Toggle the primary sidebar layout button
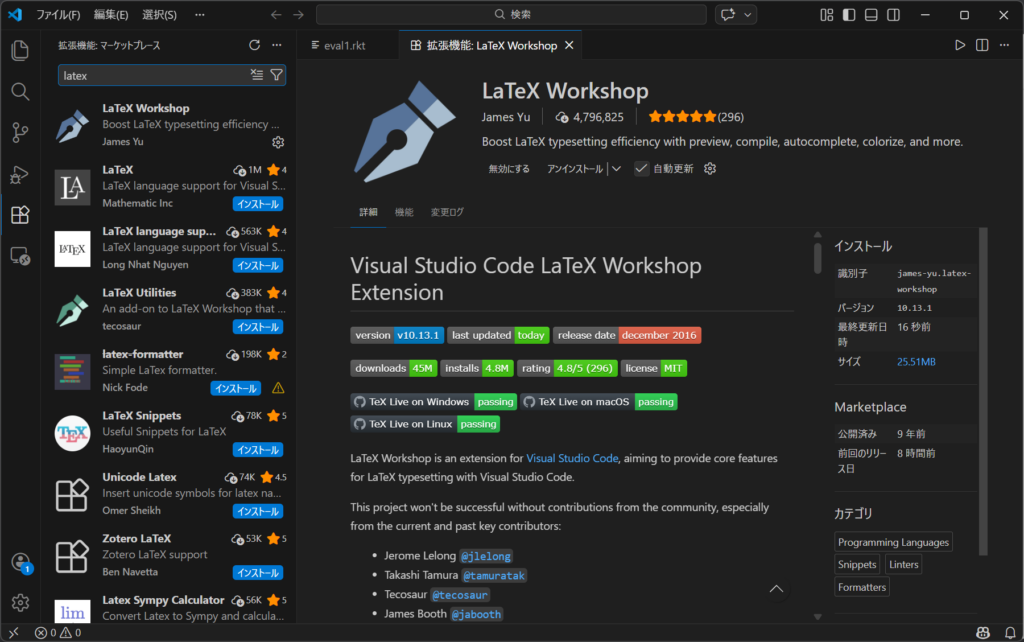1024x642 pixels. pyautogui.click(x=849, y=15)
